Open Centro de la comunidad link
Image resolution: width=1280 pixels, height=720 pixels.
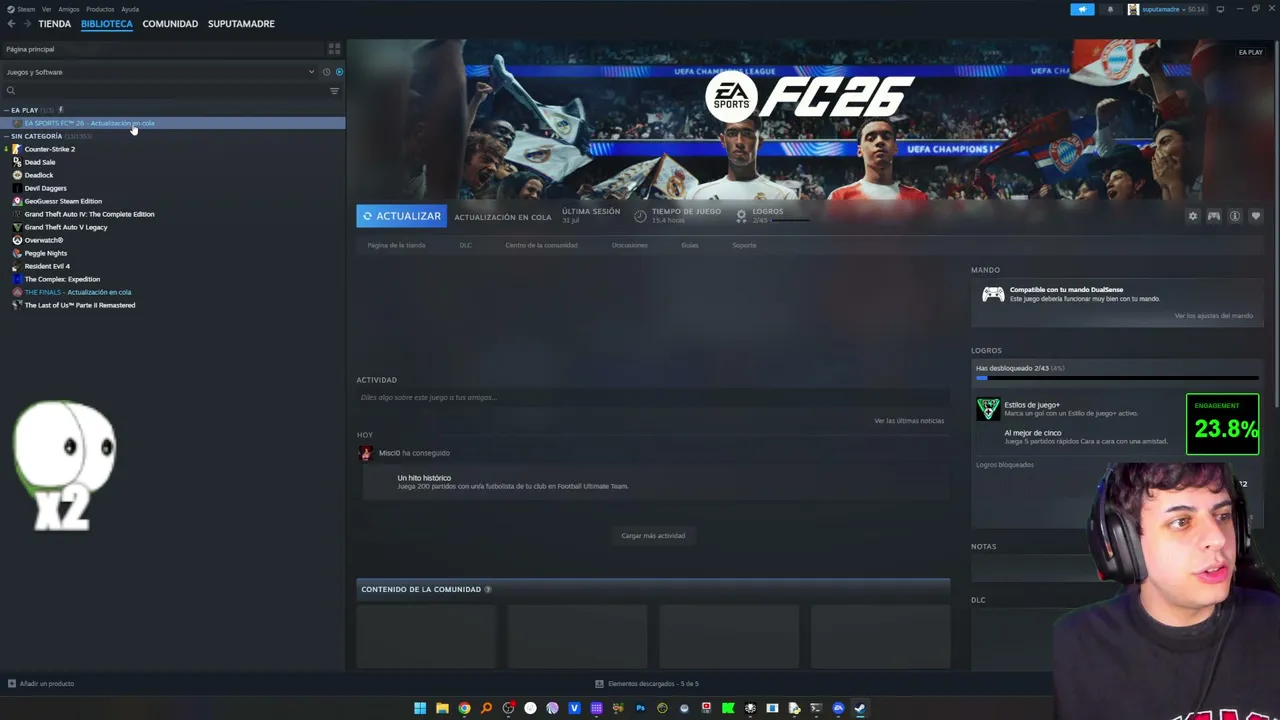tap(541, 245)
